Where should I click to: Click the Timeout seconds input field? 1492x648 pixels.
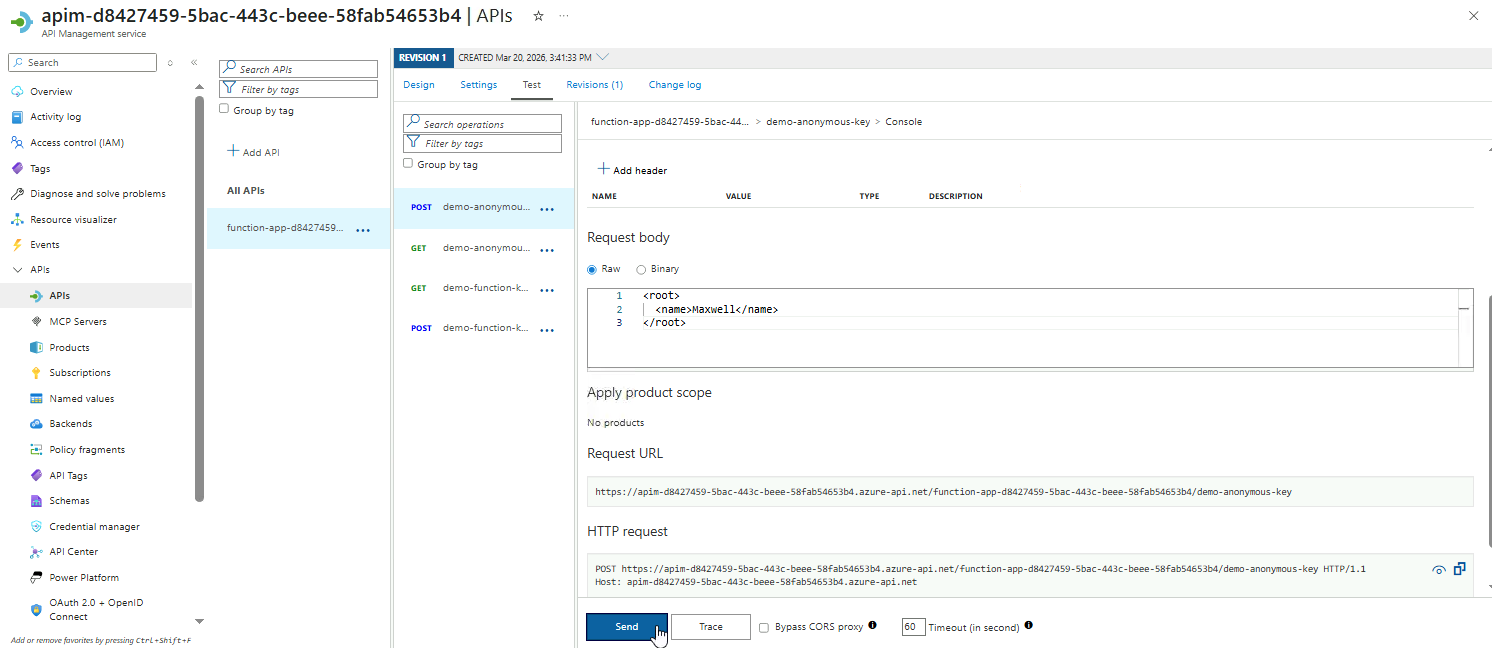coord(913,627)
